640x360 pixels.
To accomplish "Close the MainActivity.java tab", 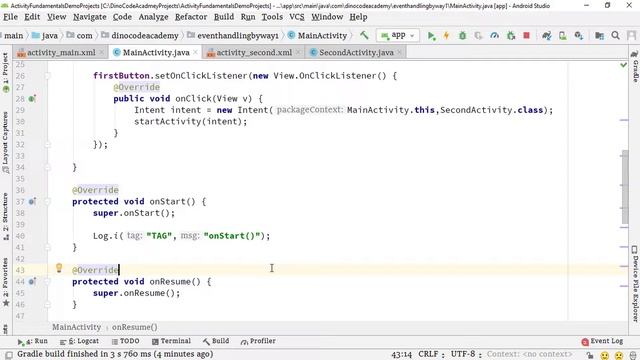I will tap(196, 52).
